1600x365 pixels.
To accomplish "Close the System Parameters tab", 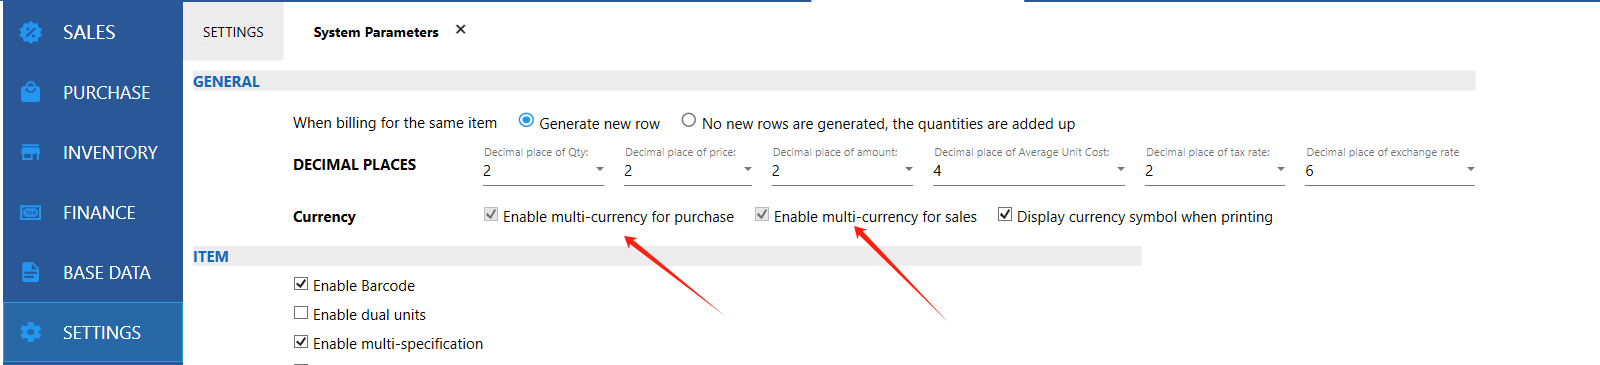I will coord(461,29).
